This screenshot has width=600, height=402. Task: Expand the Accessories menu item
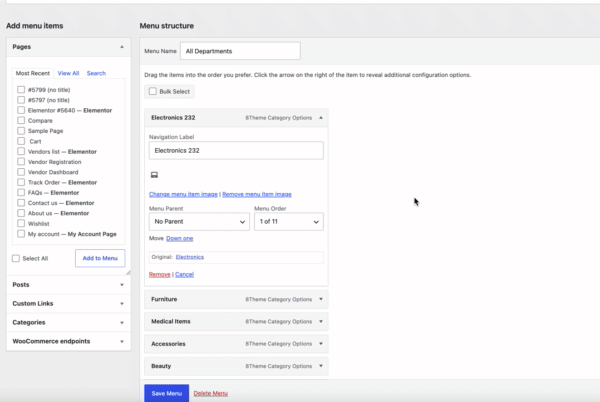click(321, 343)
